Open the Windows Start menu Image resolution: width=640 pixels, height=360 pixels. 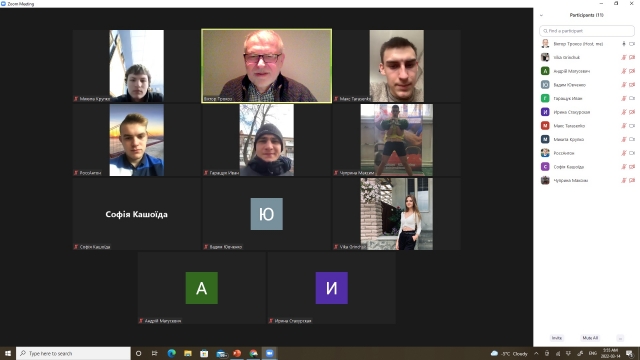click(x=8, y=353)
